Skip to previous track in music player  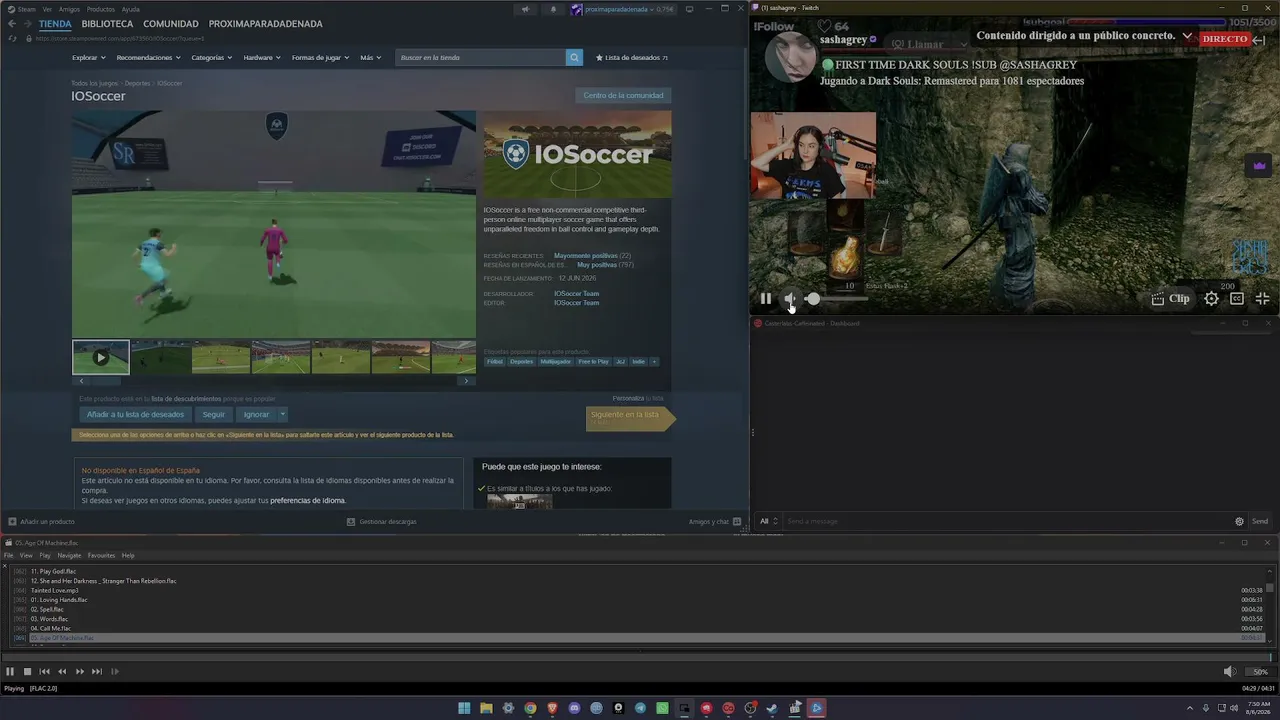tap(45, 672)
